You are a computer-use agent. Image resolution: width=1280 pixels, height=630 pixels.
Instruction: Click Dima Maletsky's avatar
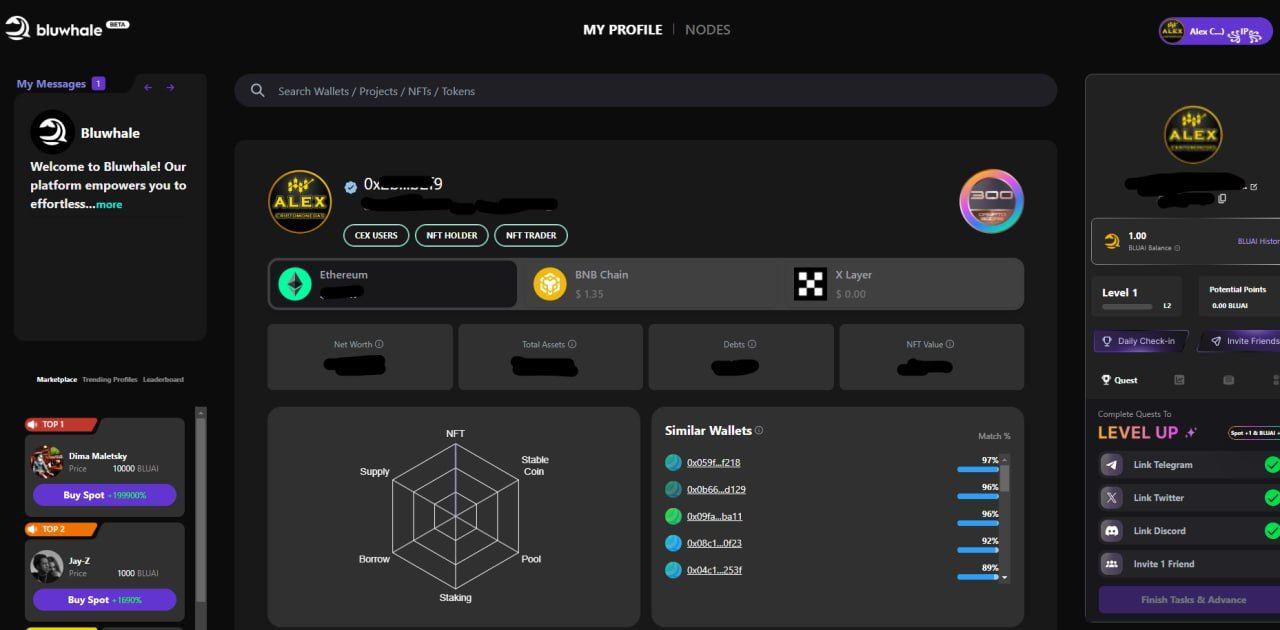pos(46,462)
